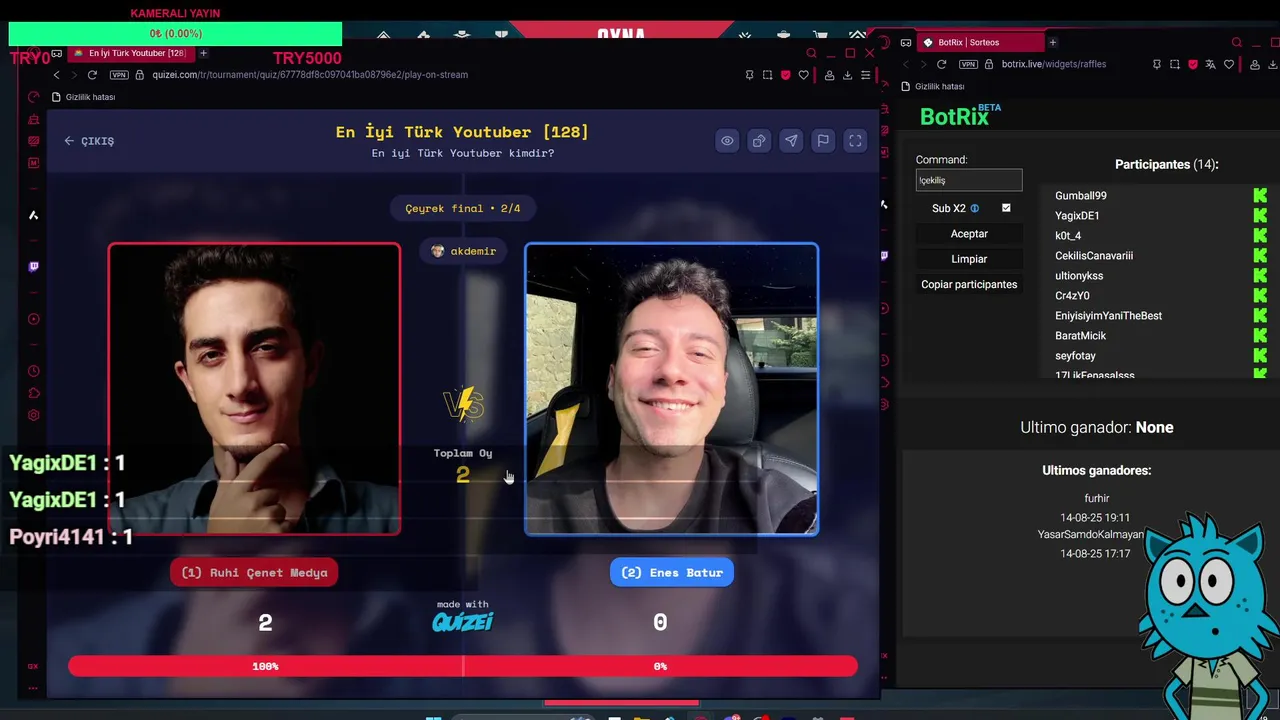
Task: Reload the quizei.com page
Action: [92, 75]
